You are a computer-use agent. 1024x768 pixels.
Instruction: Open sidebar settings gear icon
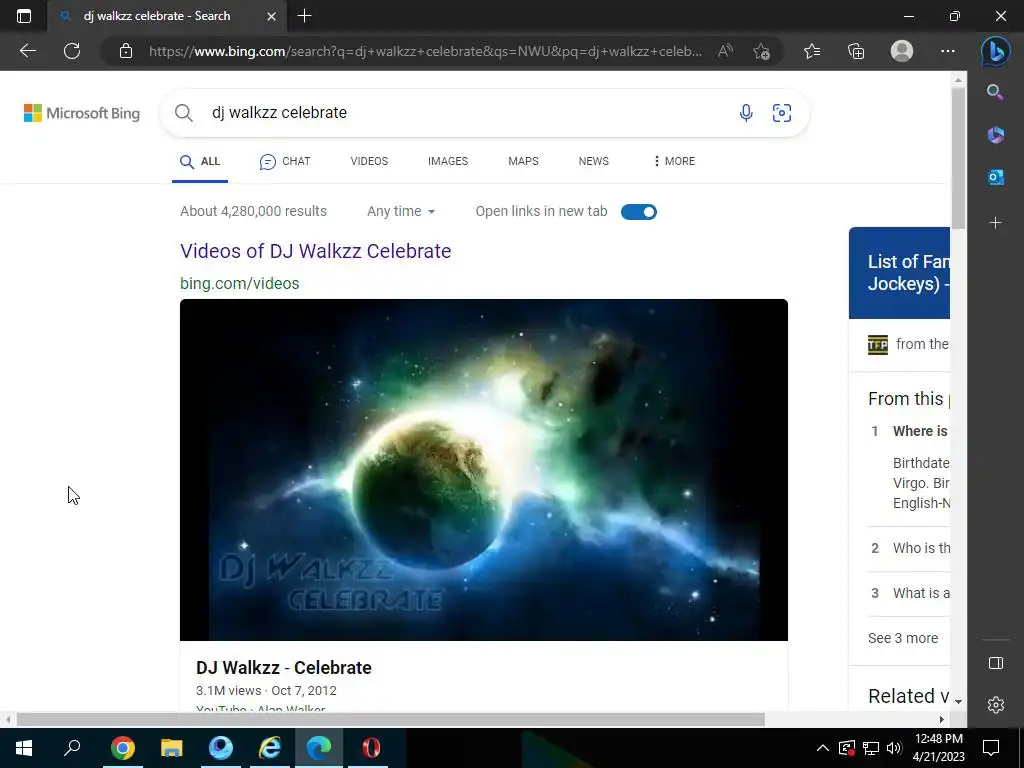[x=995, y=705]
